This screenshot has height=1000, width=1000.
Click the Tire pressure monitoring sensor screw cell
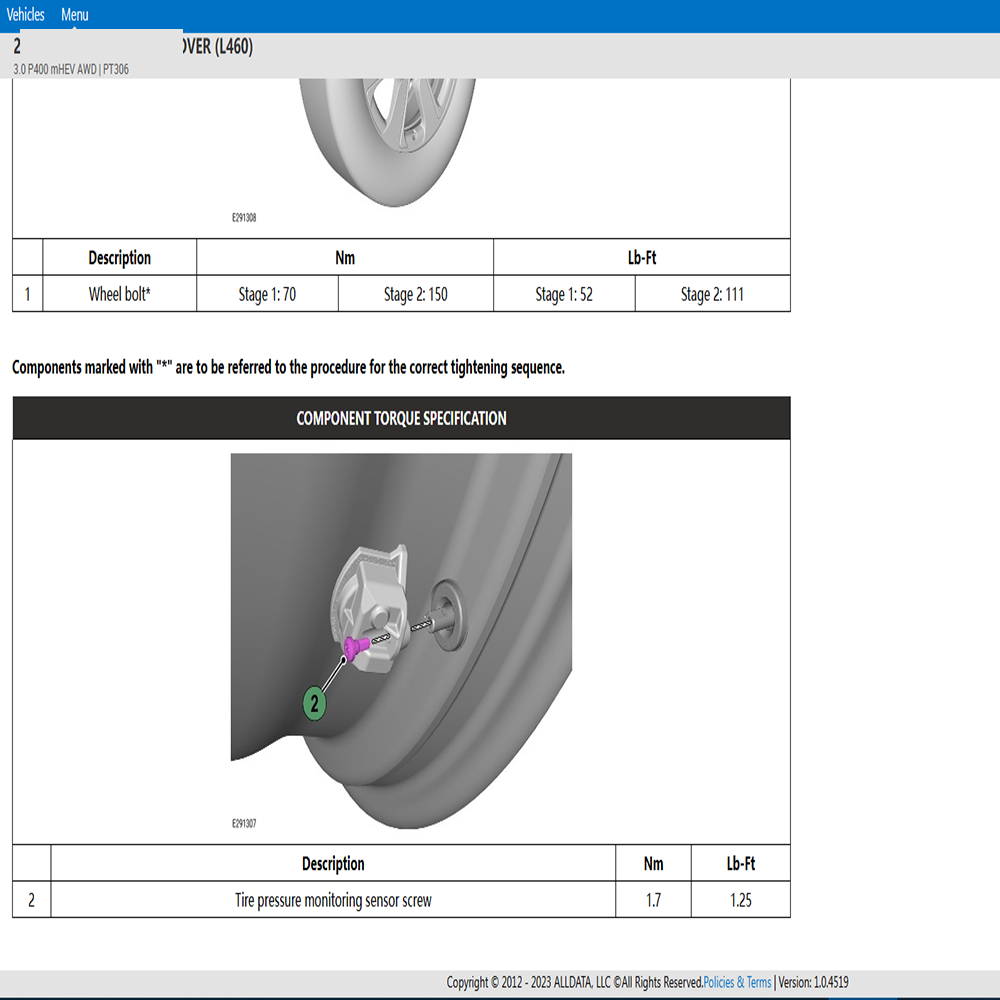[x=333, y=900]
